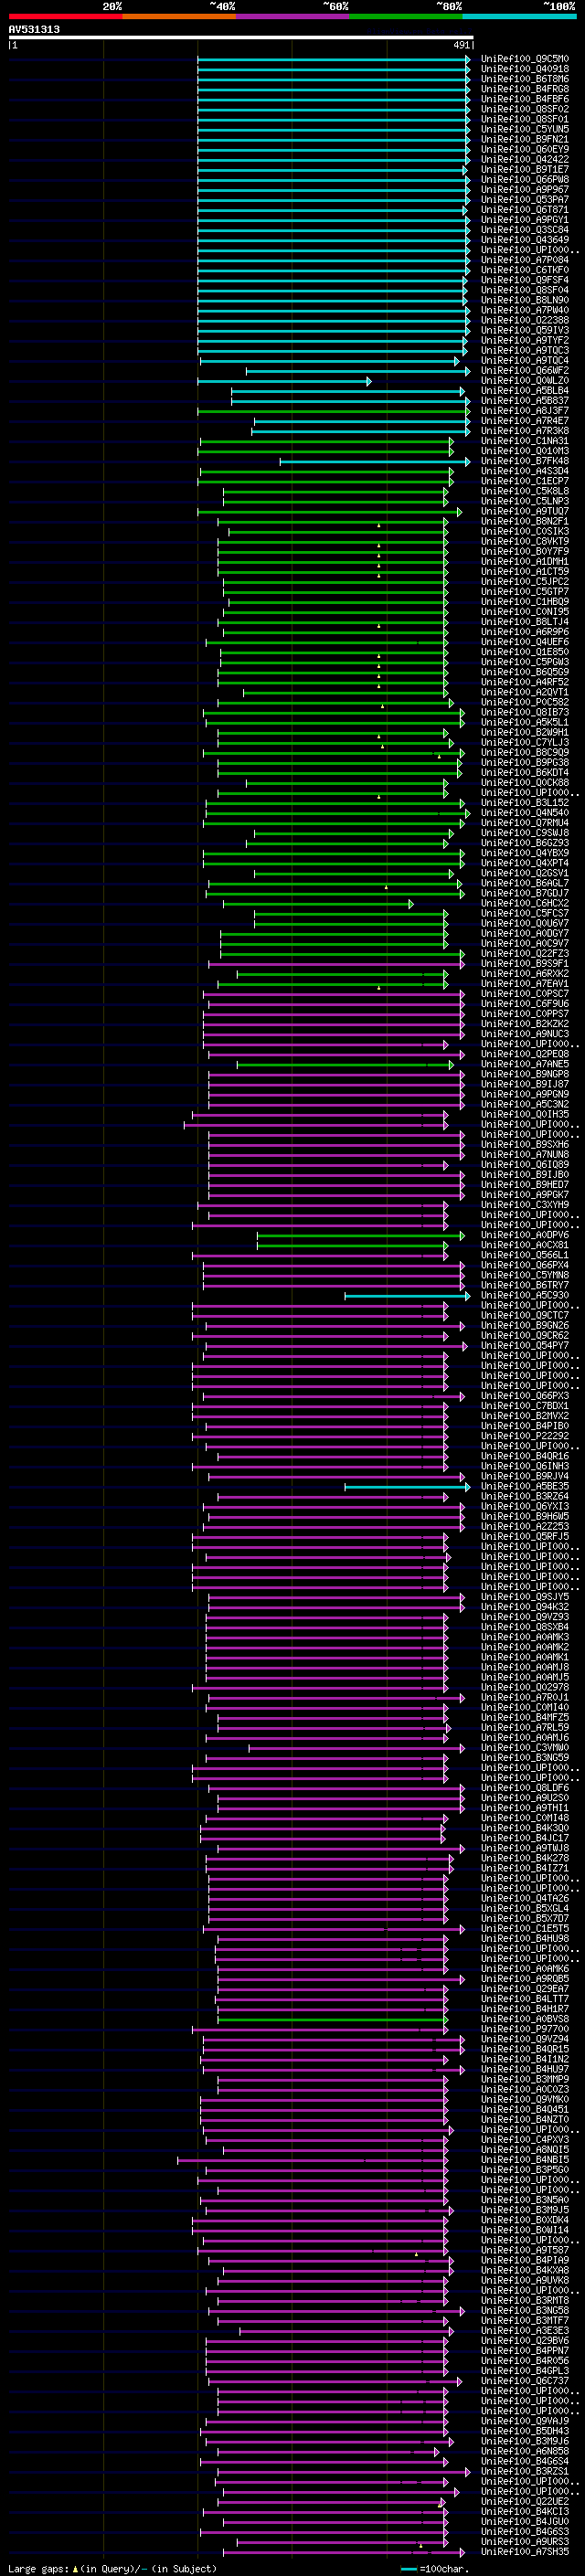Click UniRef100_Q66WF2 entry

(524, 370)
